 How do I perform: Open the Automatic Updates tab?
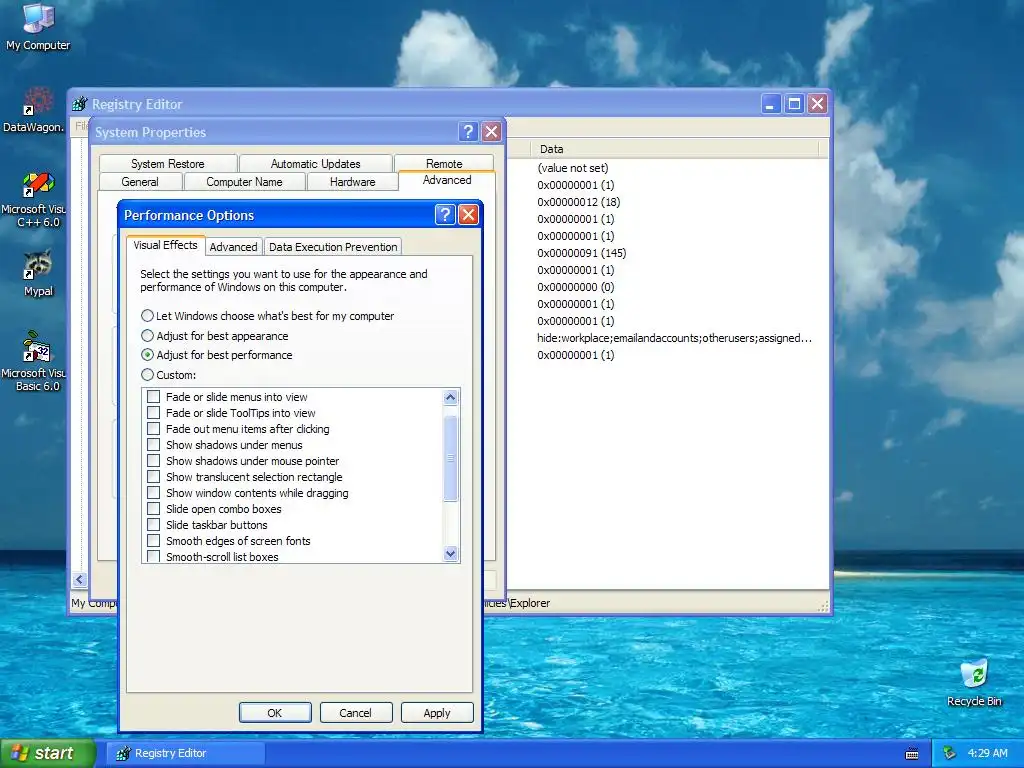coord(315,163)
